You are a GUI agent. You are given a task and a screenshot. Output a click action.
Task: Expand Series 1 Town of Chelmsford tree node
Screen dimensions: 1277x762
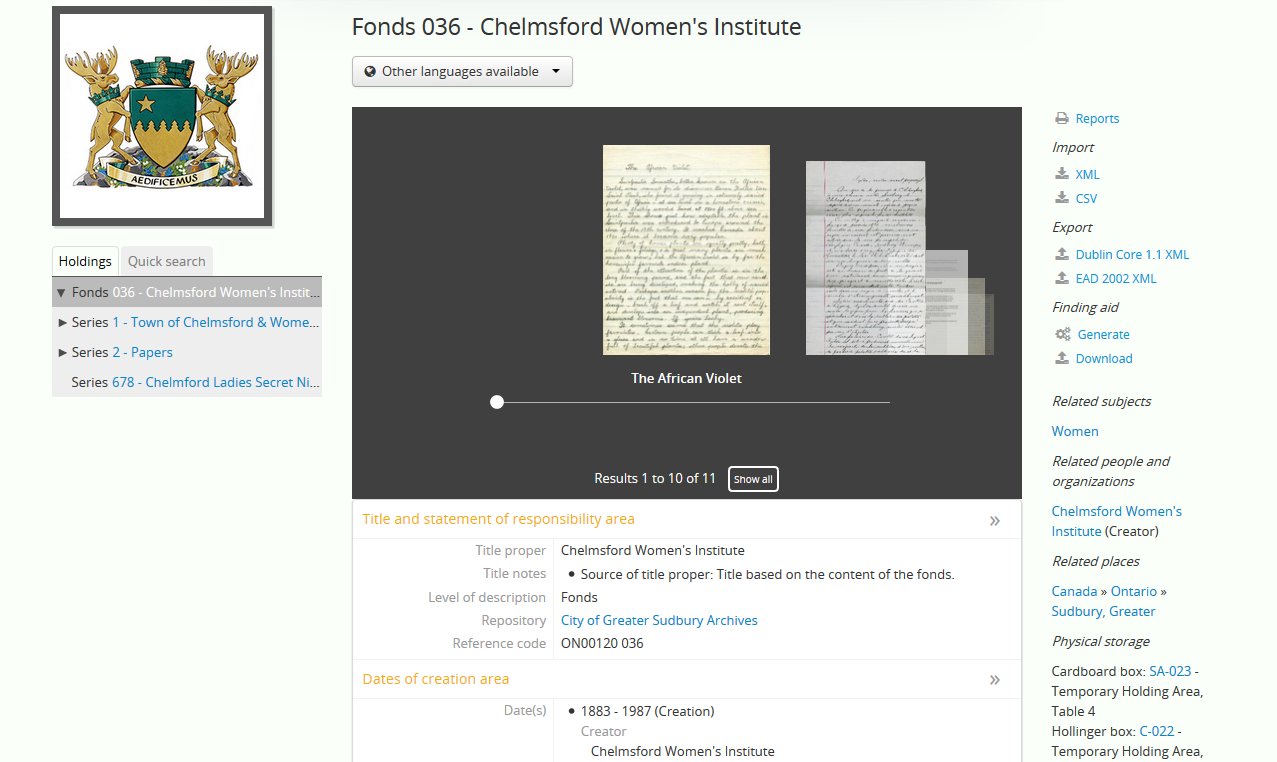(63, 323)
